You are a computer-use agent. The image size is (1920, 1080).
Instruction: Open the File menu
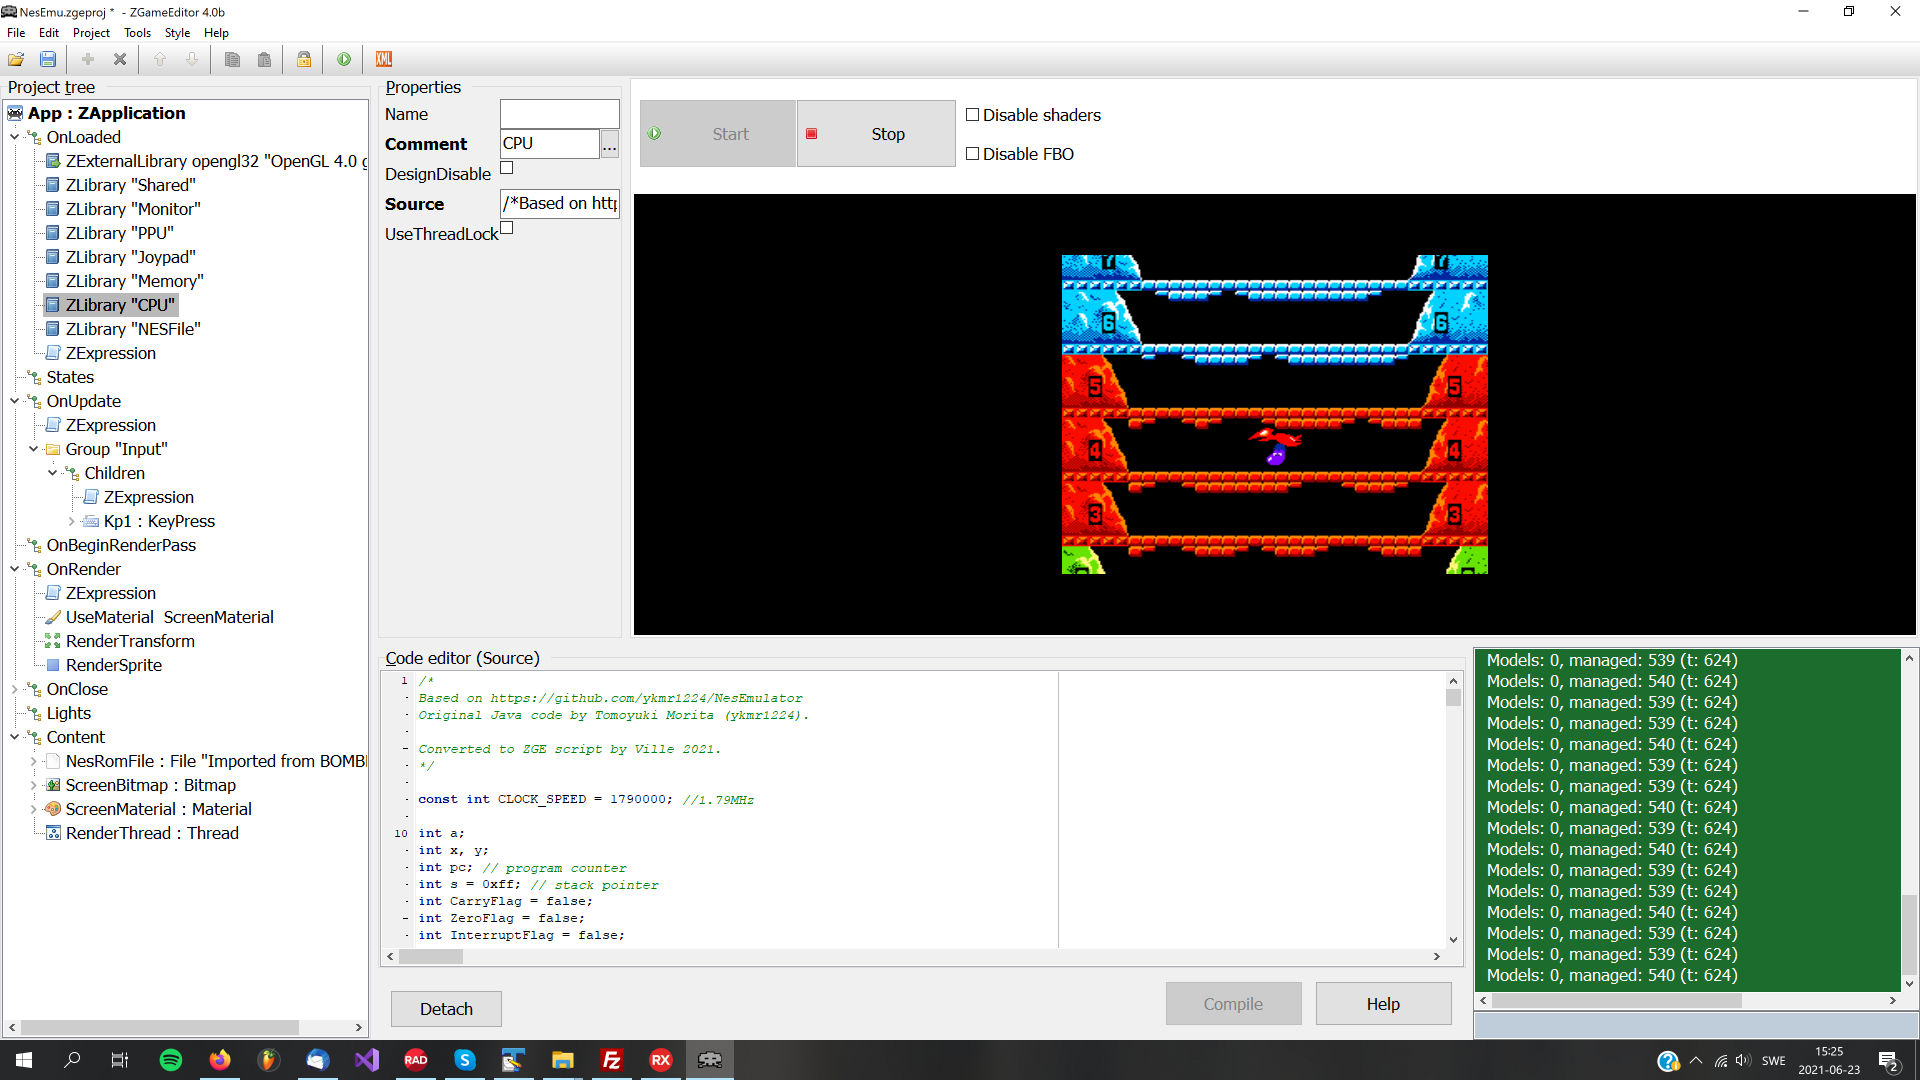16,33
